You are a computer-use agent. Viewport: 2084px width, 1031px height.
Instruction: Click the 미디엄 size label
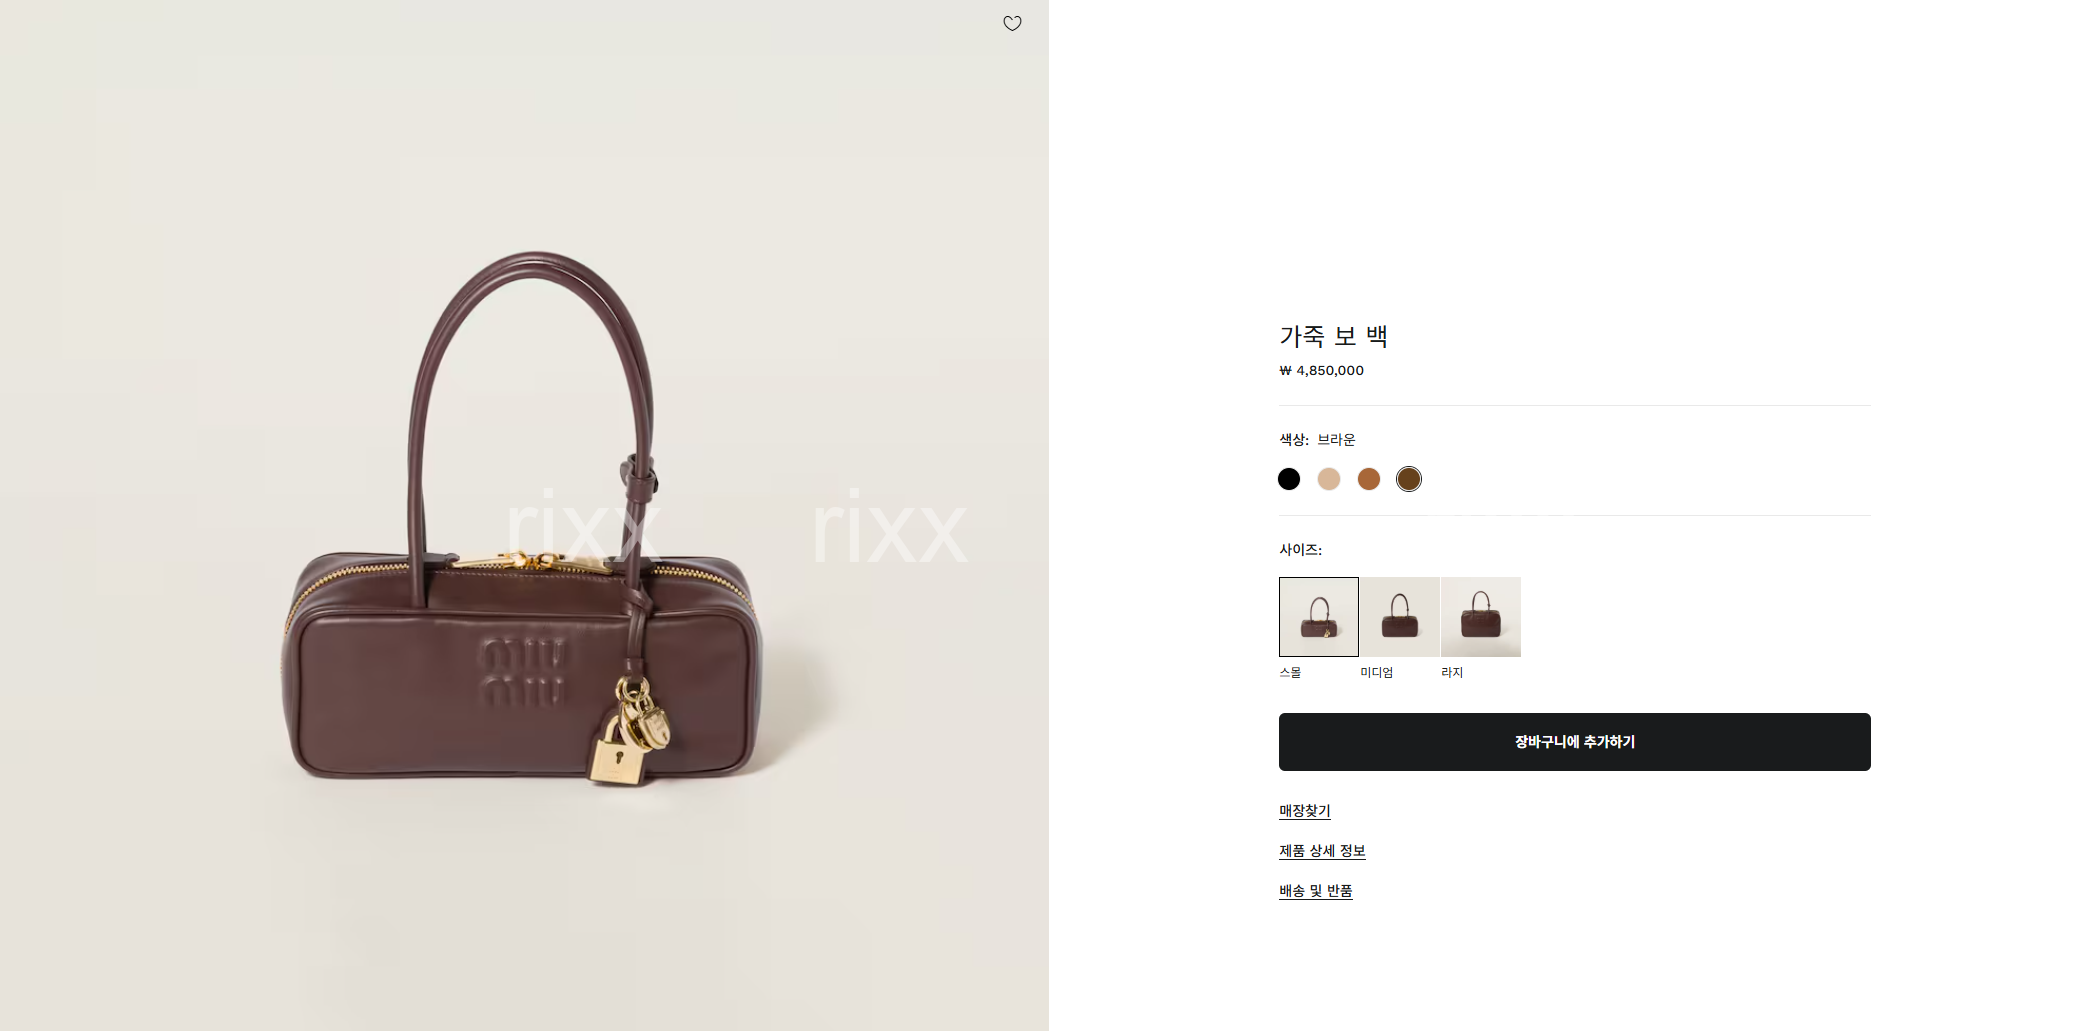(1376, 672)
